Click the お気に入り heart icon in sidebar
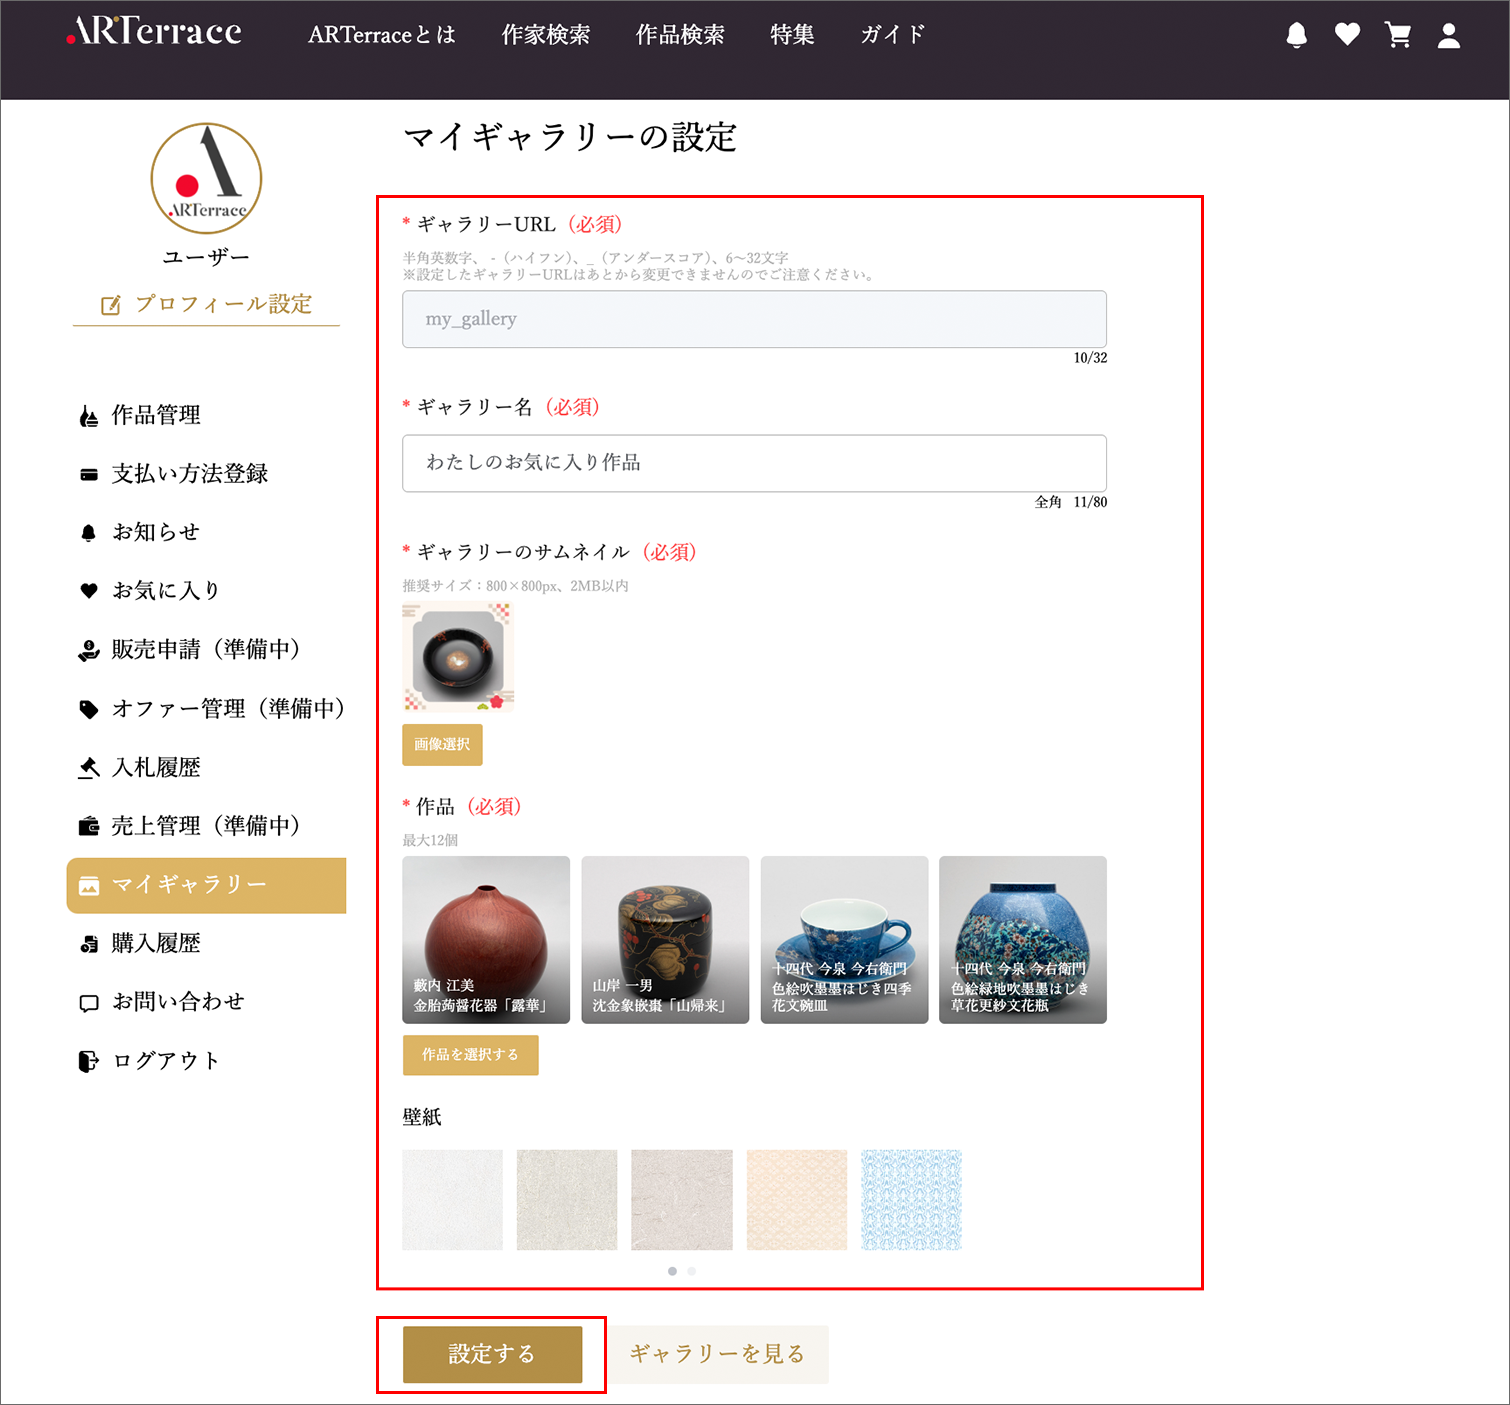Image resolution: width=1510 pixels, height=1405 pixels. 89,591
